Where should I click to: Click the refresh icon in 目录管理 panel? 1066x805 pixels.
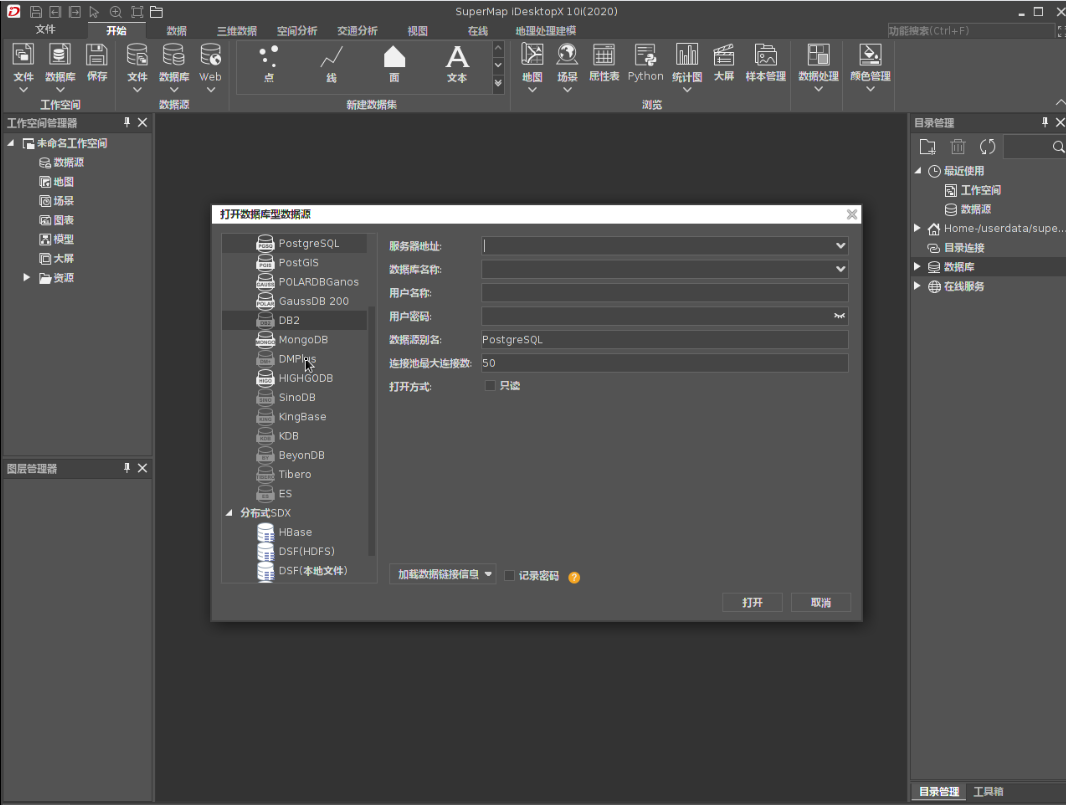[987, 146]
